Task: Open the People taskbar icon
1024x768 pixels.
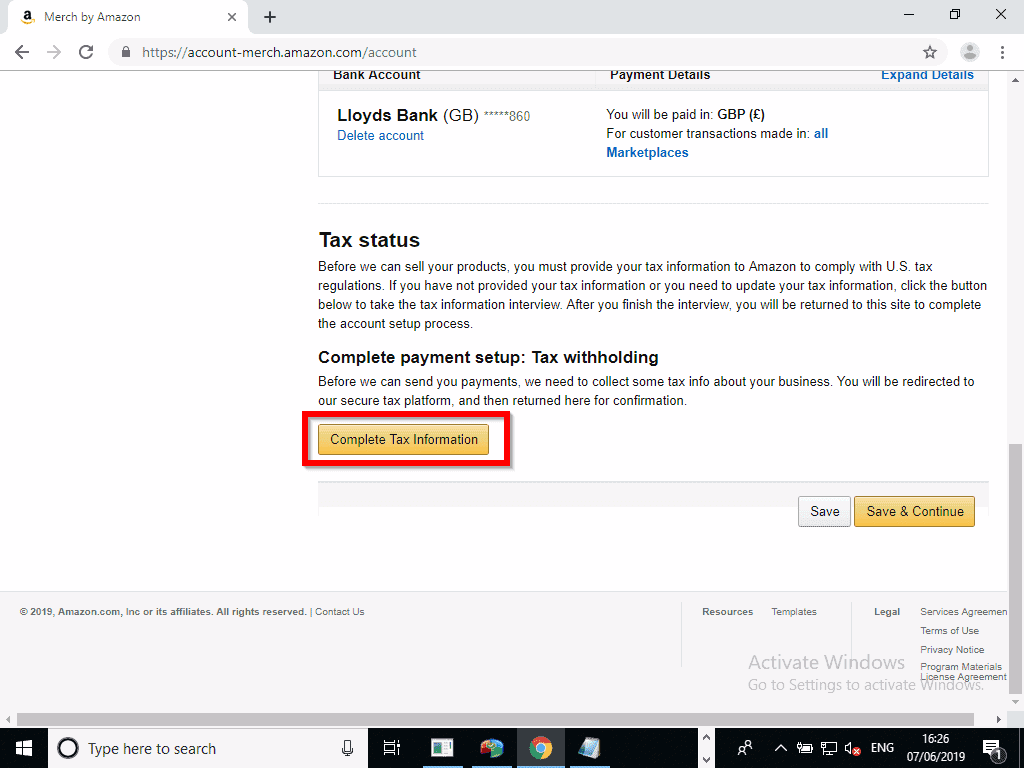Action: [745, 748]
